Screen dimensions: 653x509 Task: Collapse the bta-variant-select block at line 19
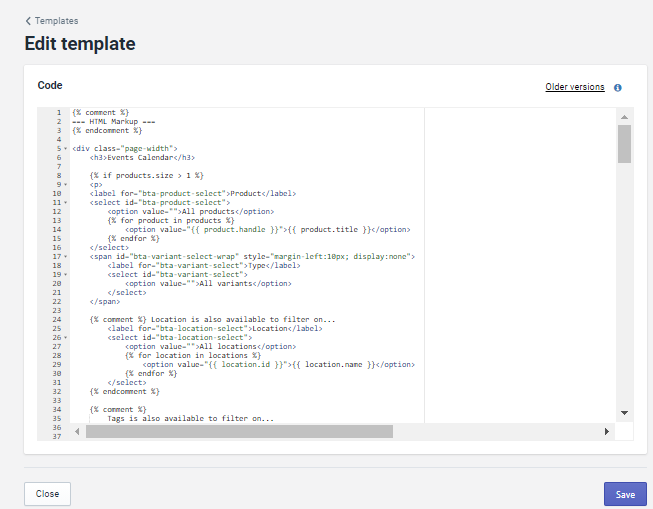(x=66, y=274)
